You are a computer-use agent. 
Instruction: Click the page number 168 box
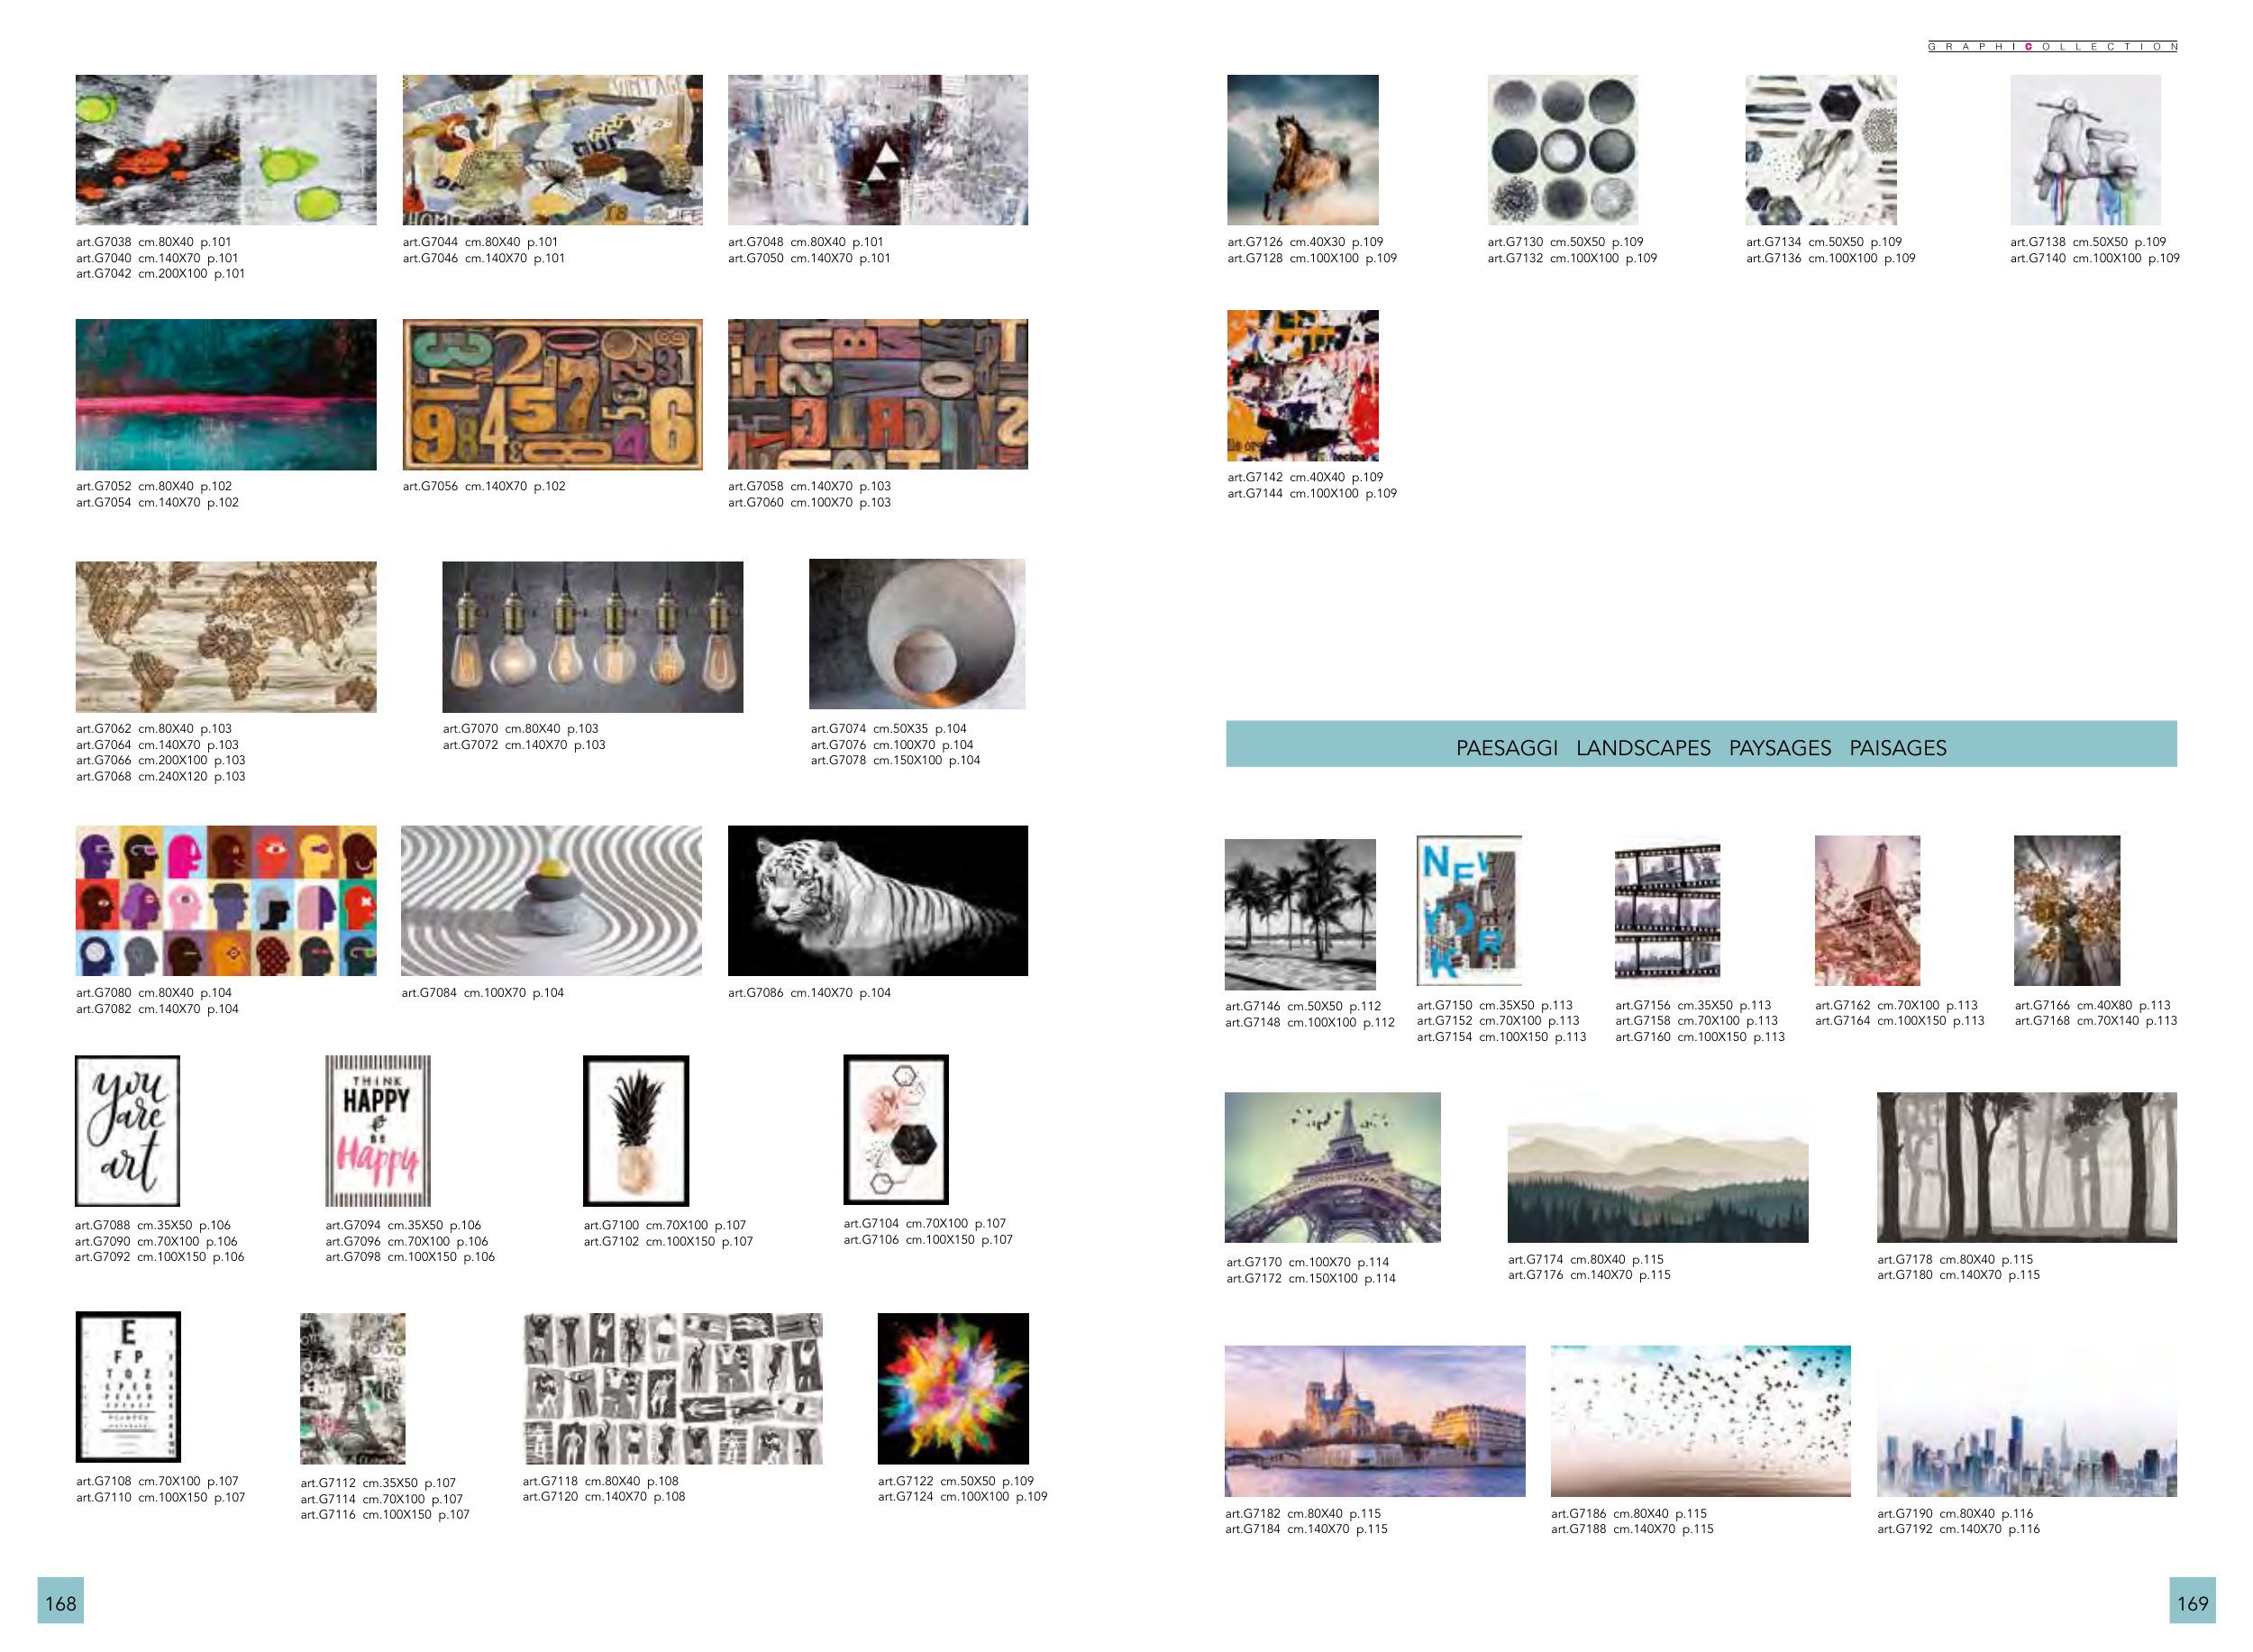pos(60,1601)
